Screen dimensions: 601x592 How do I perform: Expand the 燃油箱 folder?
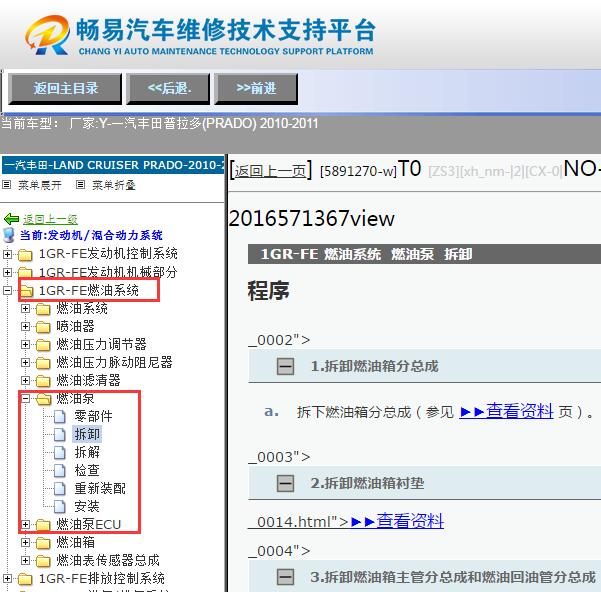[25, 543]
